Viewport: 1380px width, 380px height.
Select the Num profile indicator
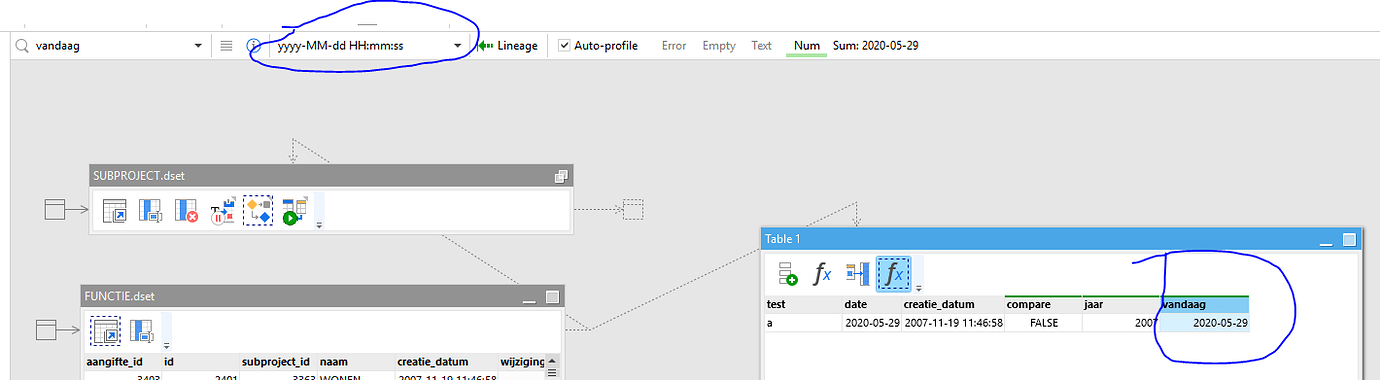[806, 46]
